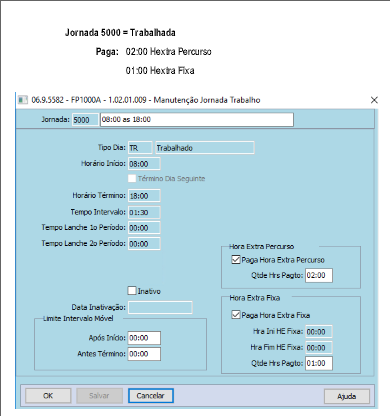Click the Após Início time field

coord(144,338)
